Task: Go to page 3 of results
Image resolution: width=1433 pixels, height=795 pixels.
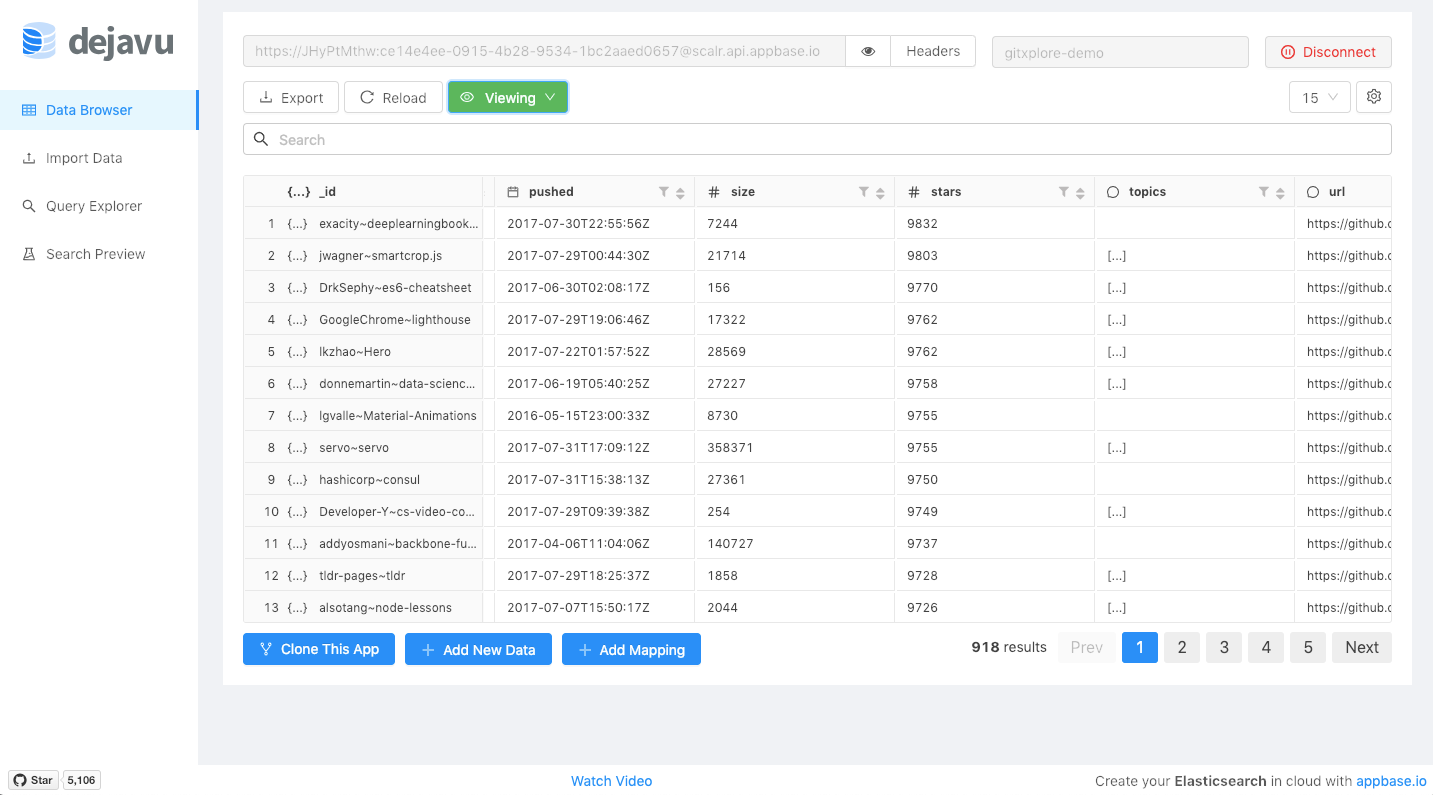Action: click(x=1224, y=647)
